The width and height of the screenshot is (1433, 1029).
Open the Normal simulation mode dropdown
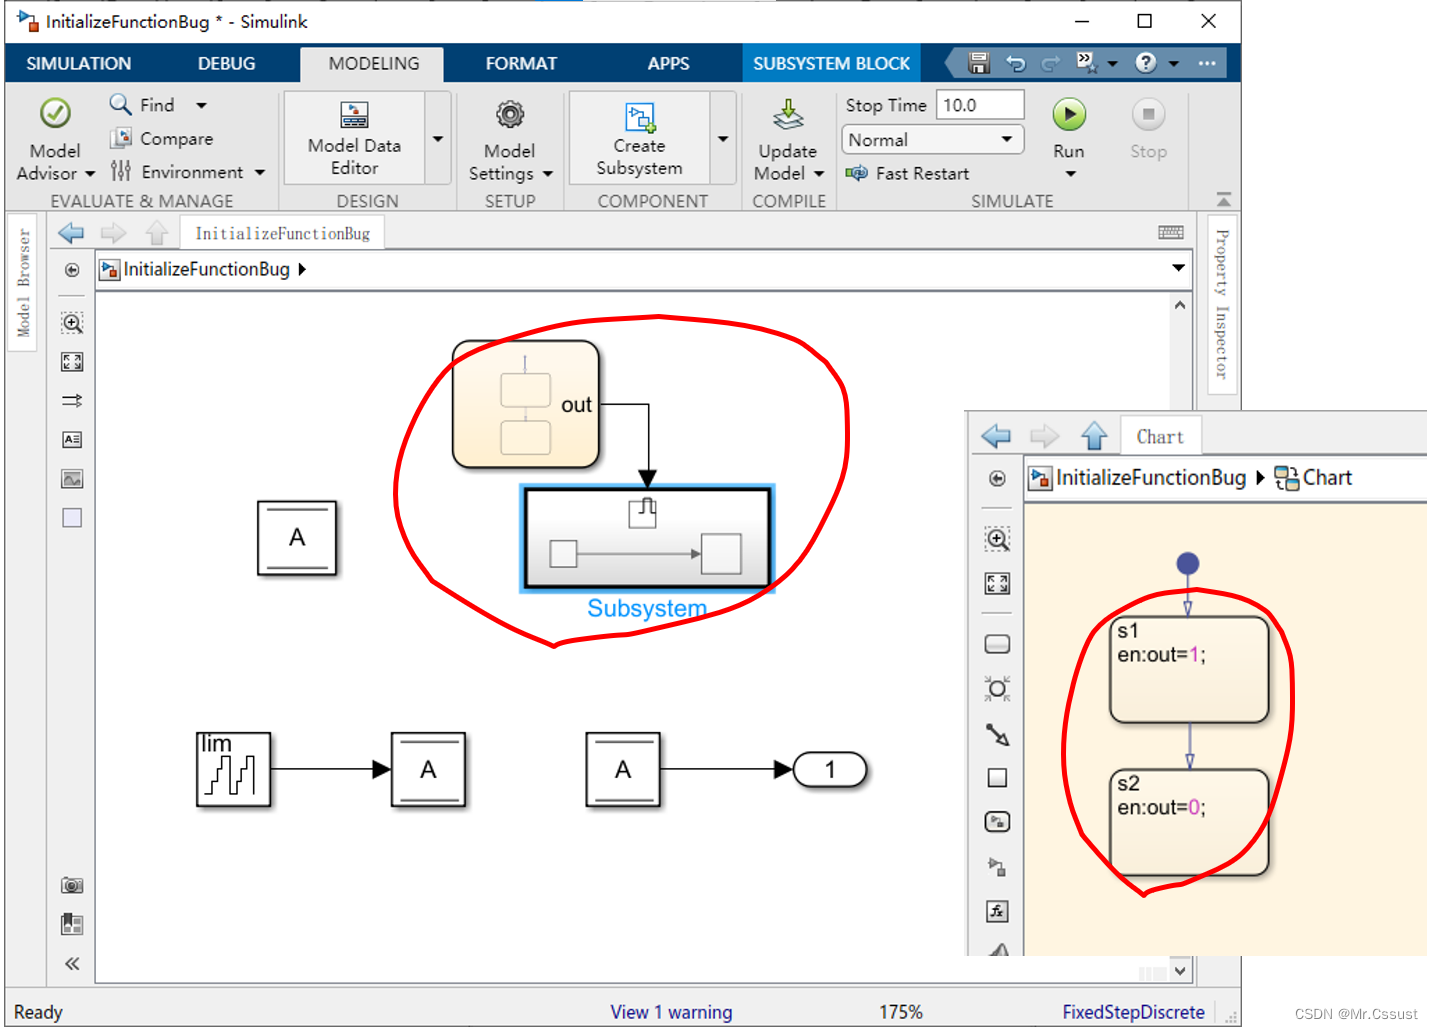pos(933,140)
